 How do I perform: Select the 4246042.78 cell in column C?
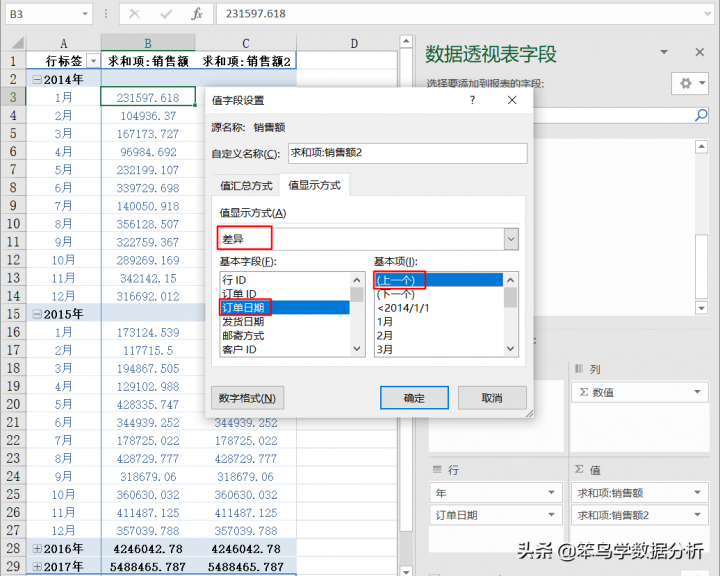[x=246, y=548]
